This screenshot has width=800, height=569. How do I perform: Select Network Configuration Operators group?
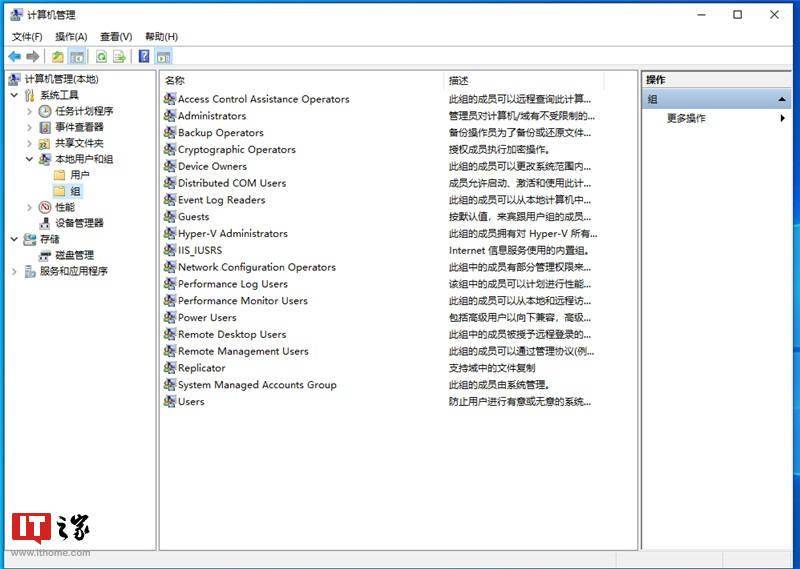[x=257, y=267]
